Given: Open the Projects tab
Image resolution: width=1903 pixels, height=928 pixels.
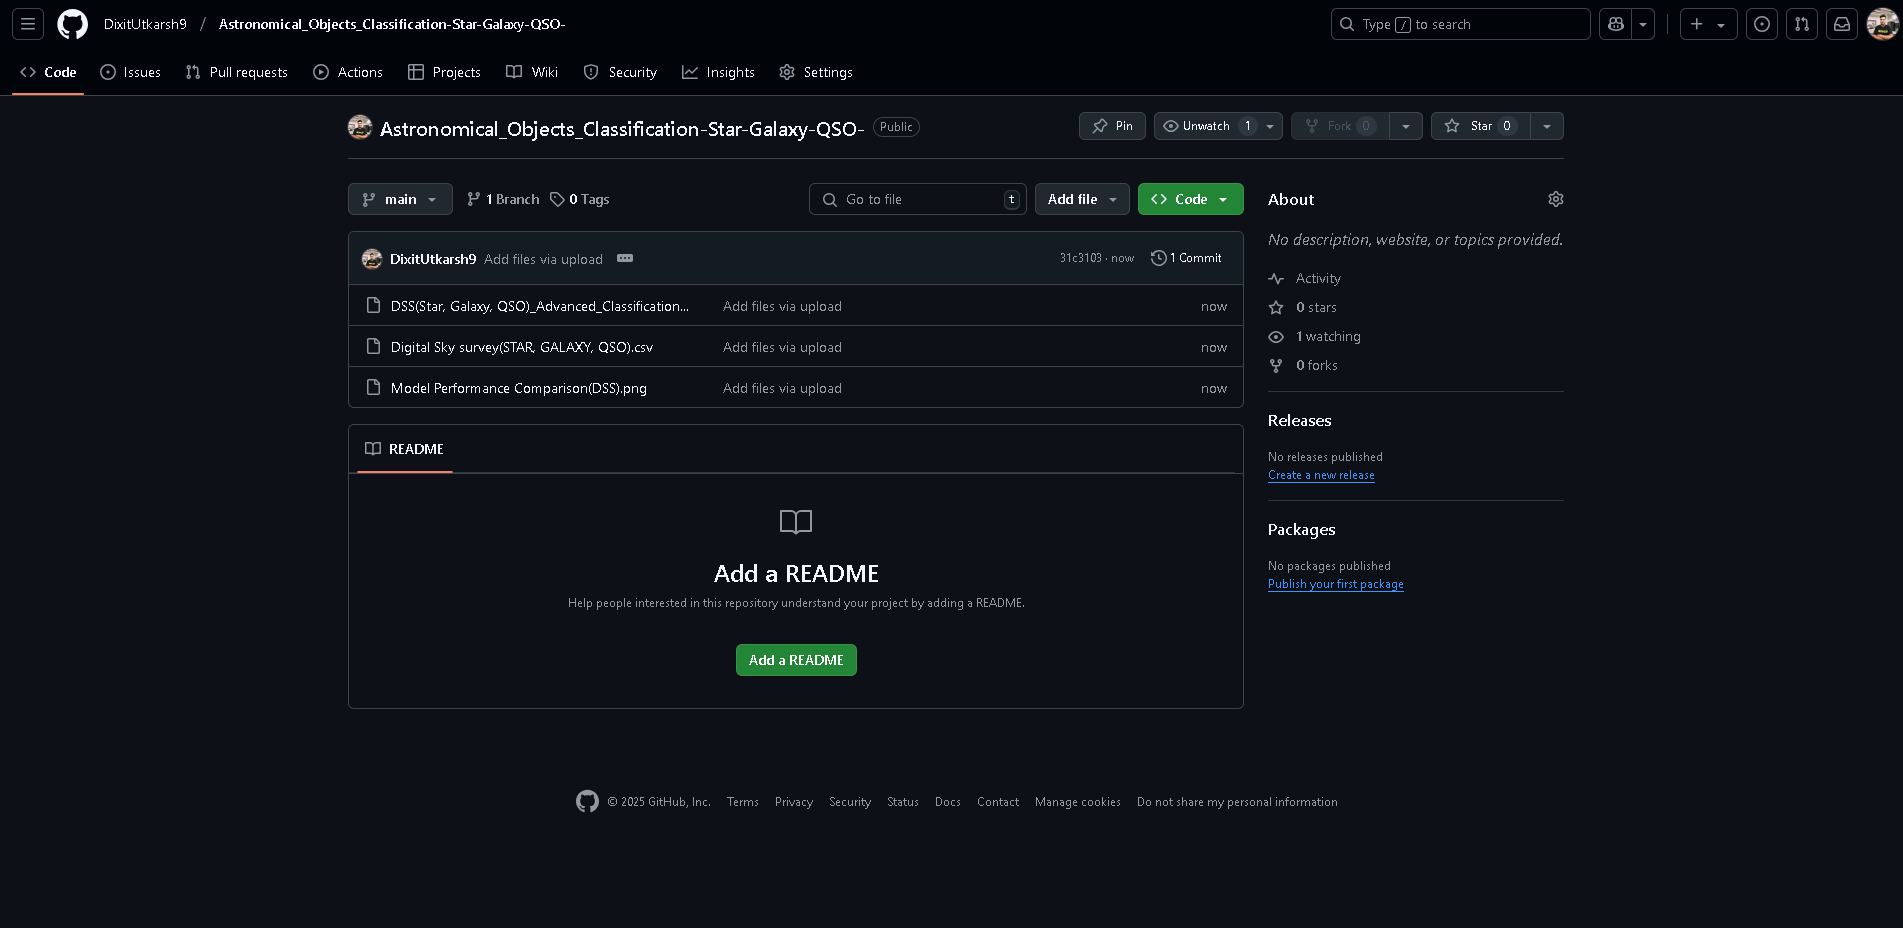Looking at the screenshot, I should (x=444, y=72).
